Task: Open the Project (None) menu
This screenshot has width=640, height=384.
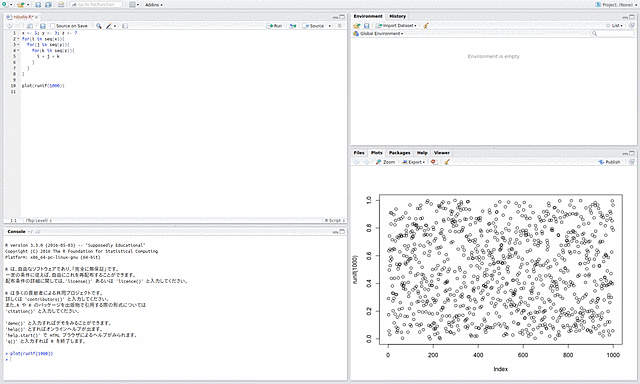Action: pos(616,4)
